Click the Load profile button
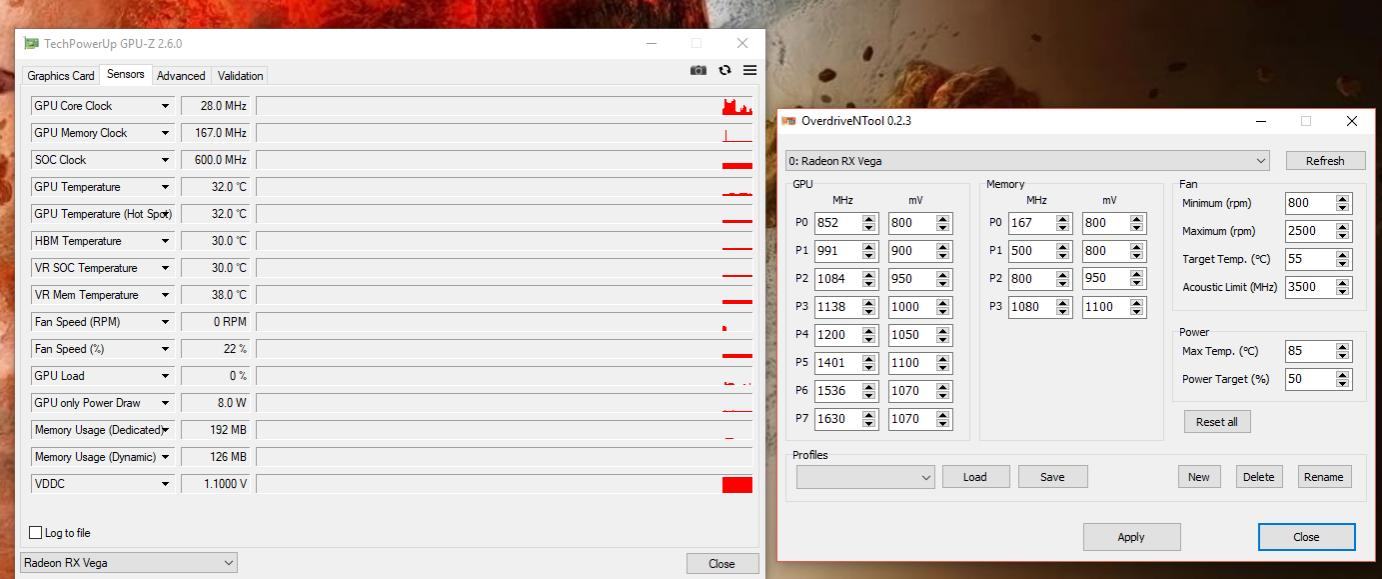The image size is (1382, 579). pyautogui.click(x=975, y=477)
